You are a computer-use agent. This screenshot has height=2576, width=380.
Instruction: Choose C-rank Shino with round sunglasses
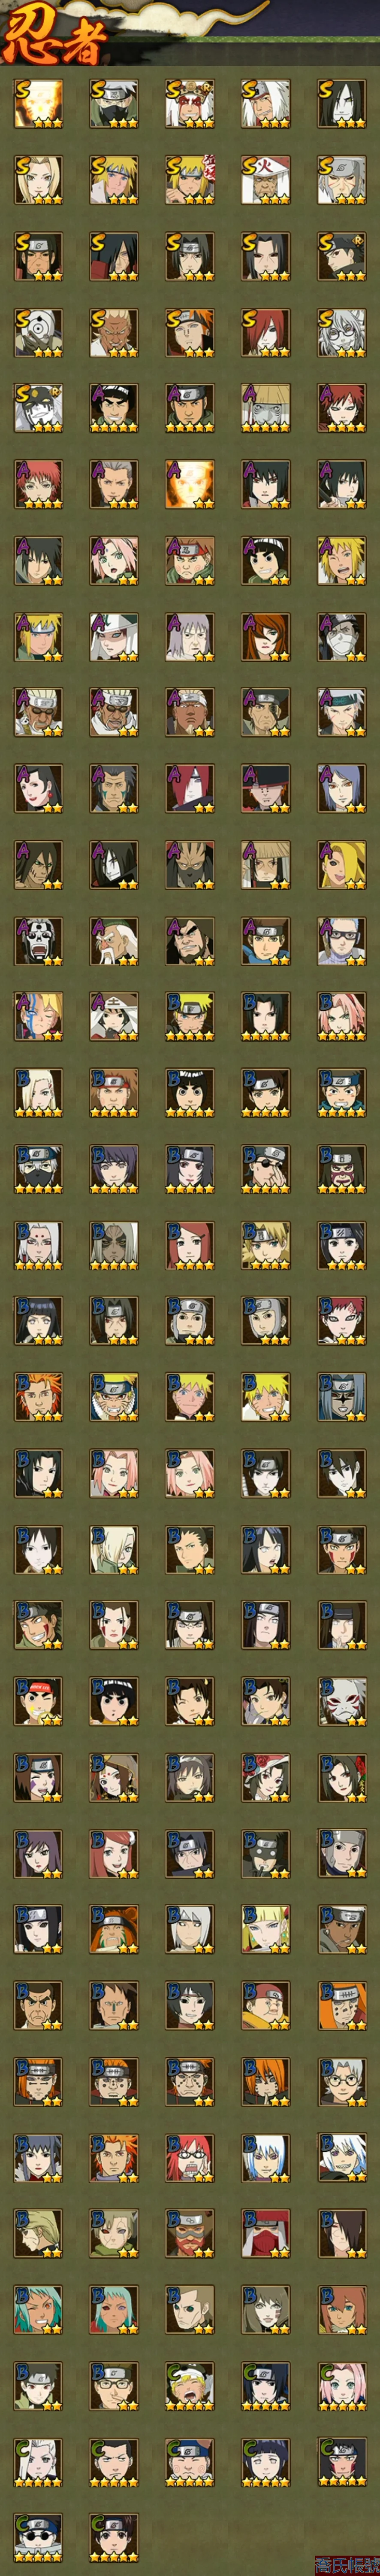point(38,2536)
